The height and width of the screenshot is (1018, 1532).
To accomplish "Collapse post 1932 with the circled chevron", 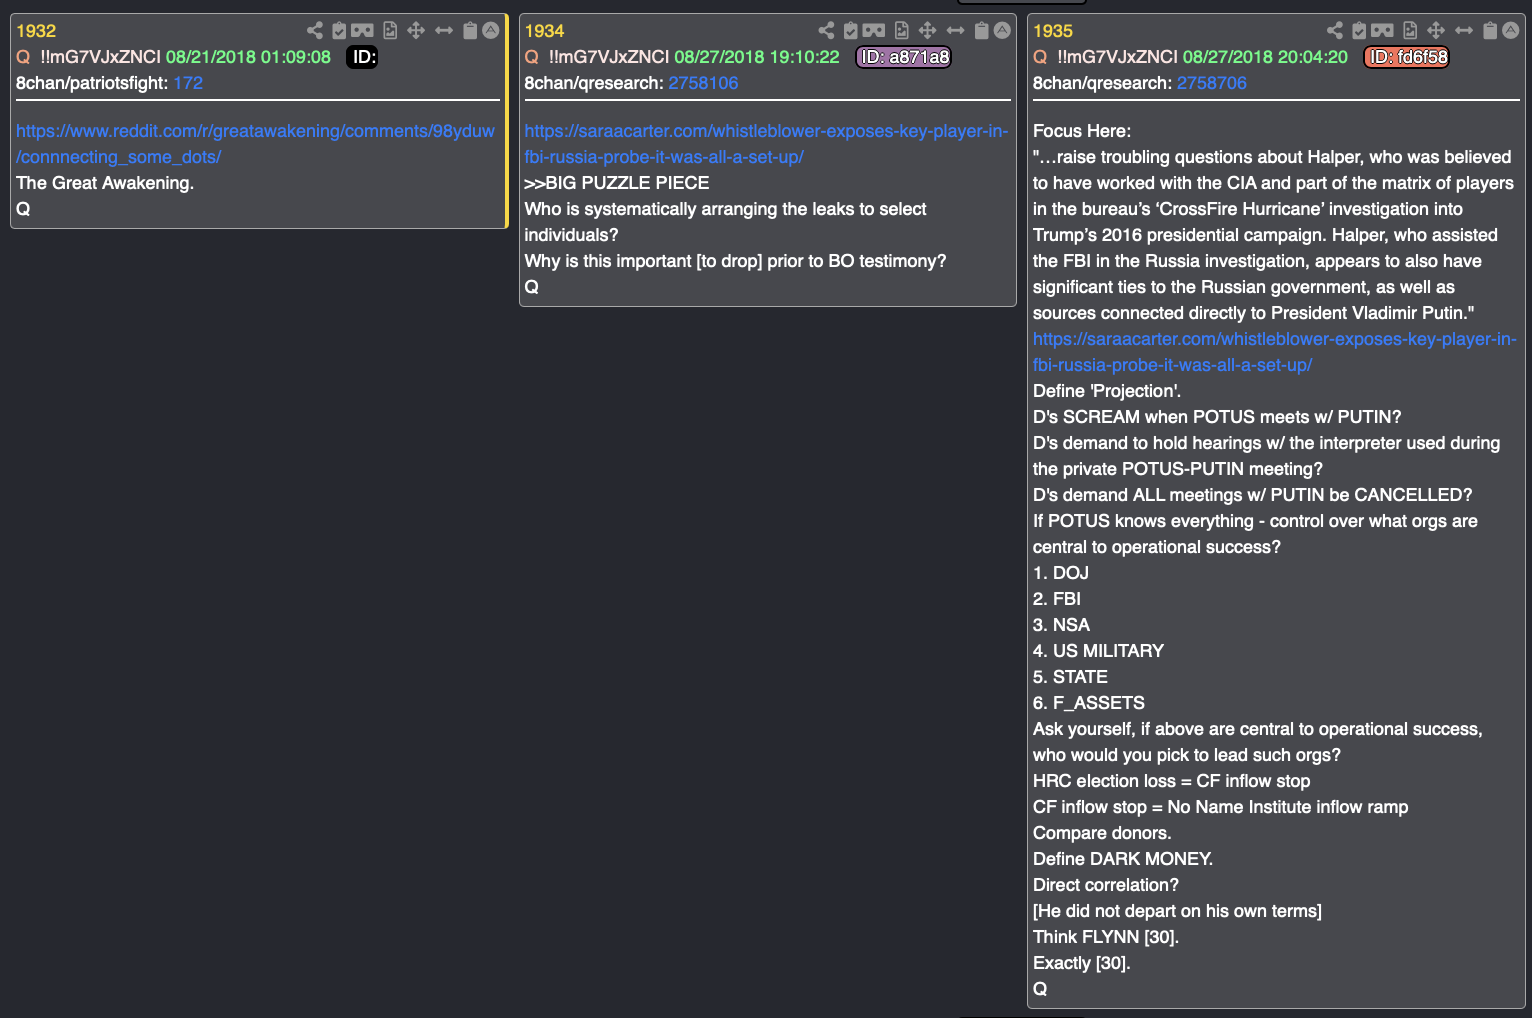I will [x=491, y=31].
